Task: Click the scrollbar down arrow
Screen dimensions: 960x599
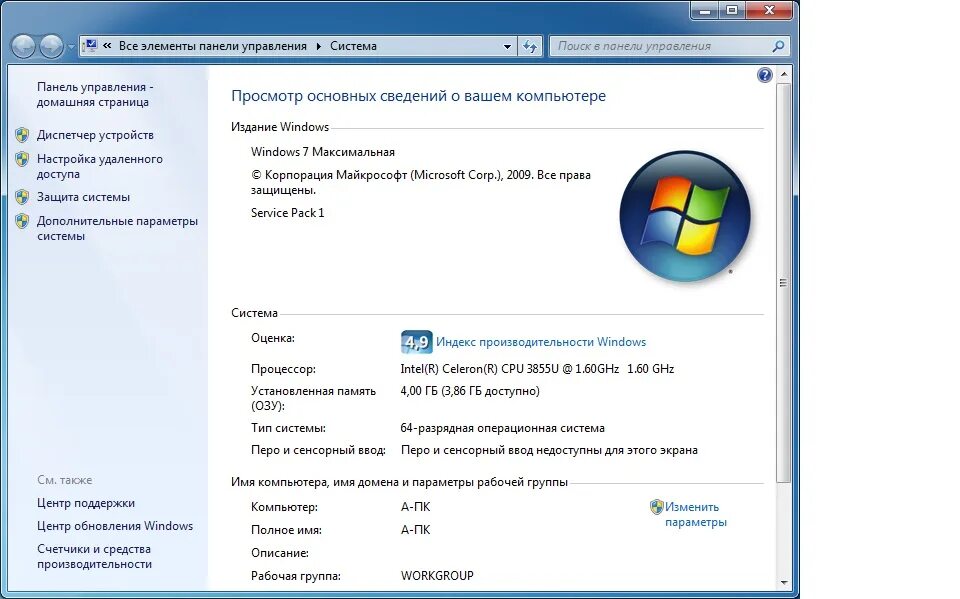Action: [x=784, y=582]
